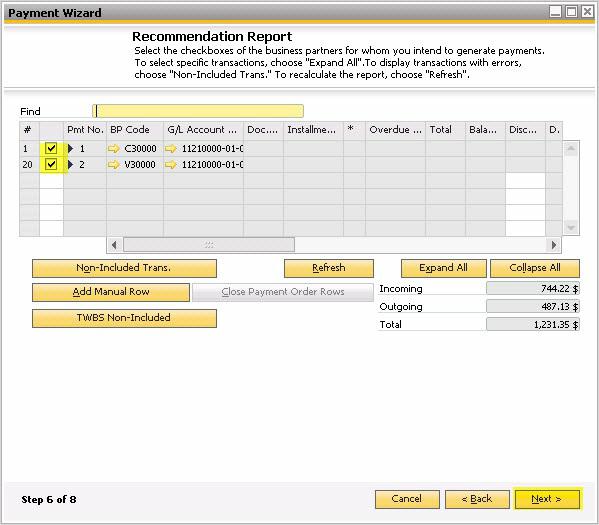This screenshot has height=525, width=599.
Task: Click the horizontal scrollbar thumb
Action: point(209,245)
